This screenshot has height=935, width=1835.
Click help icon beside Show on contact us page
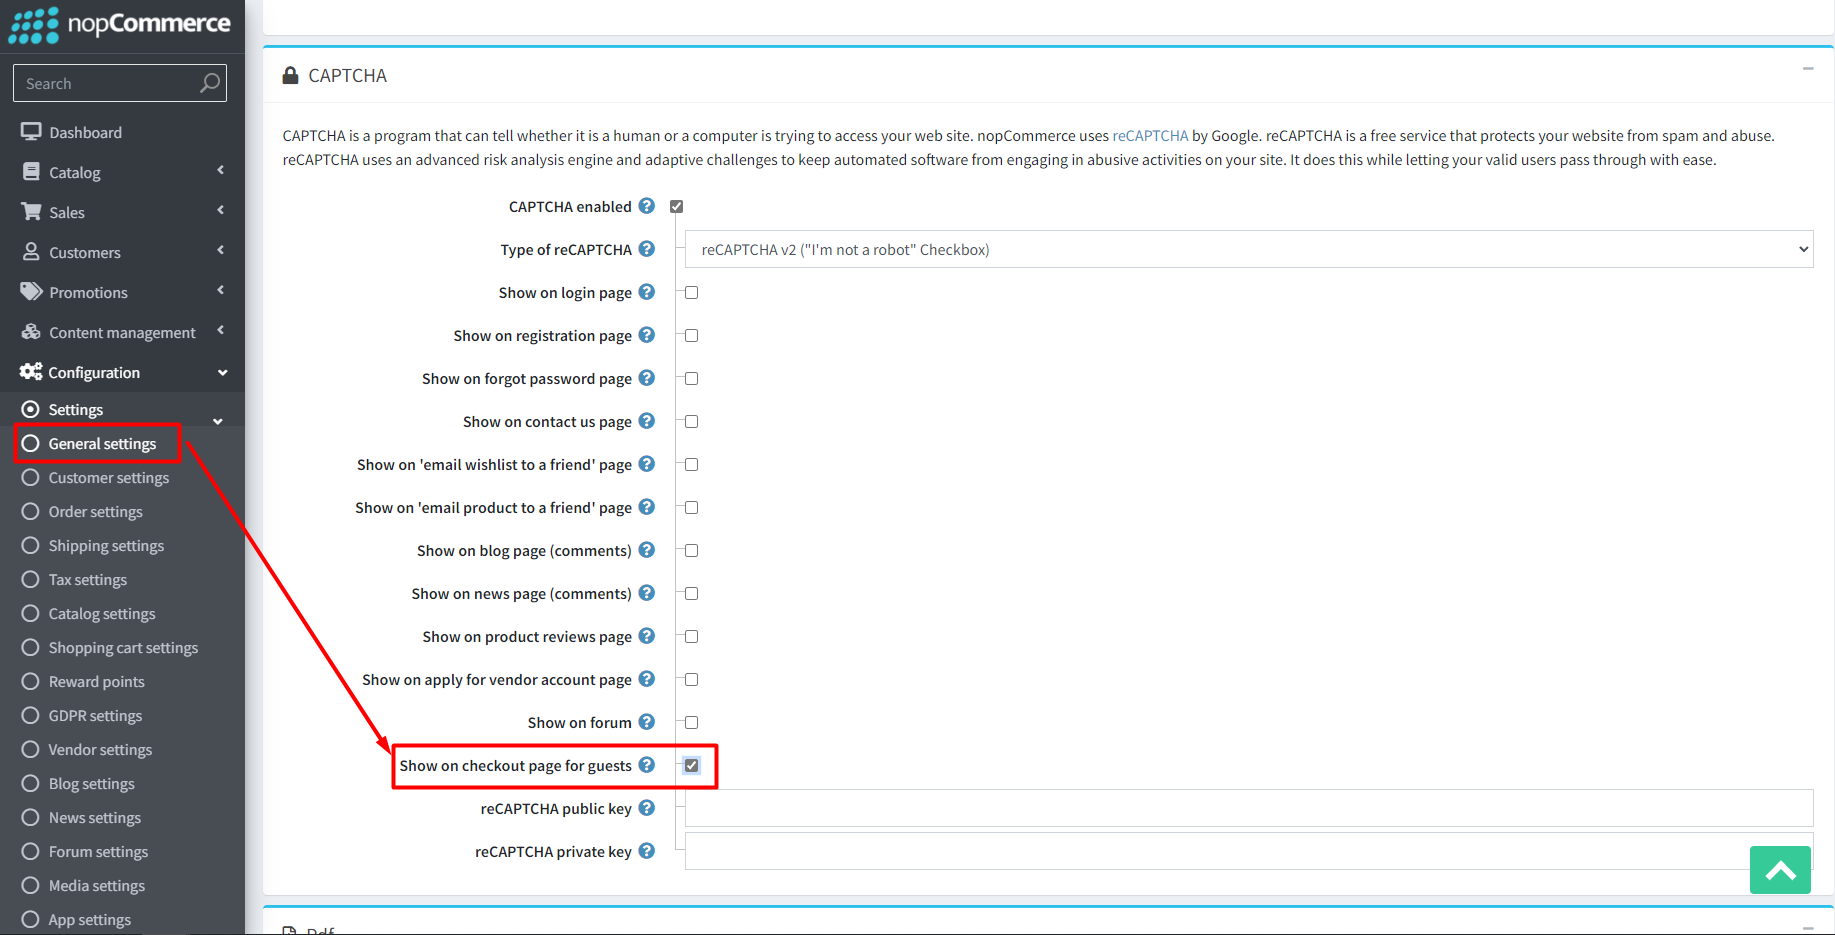point(647,421)
